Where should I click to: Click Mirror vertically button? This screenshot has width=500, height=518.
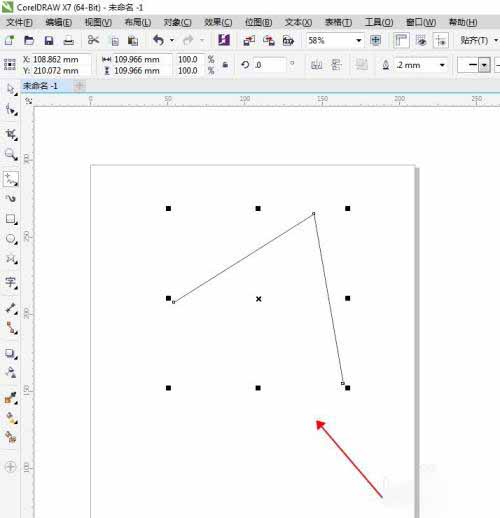point(336,65)
